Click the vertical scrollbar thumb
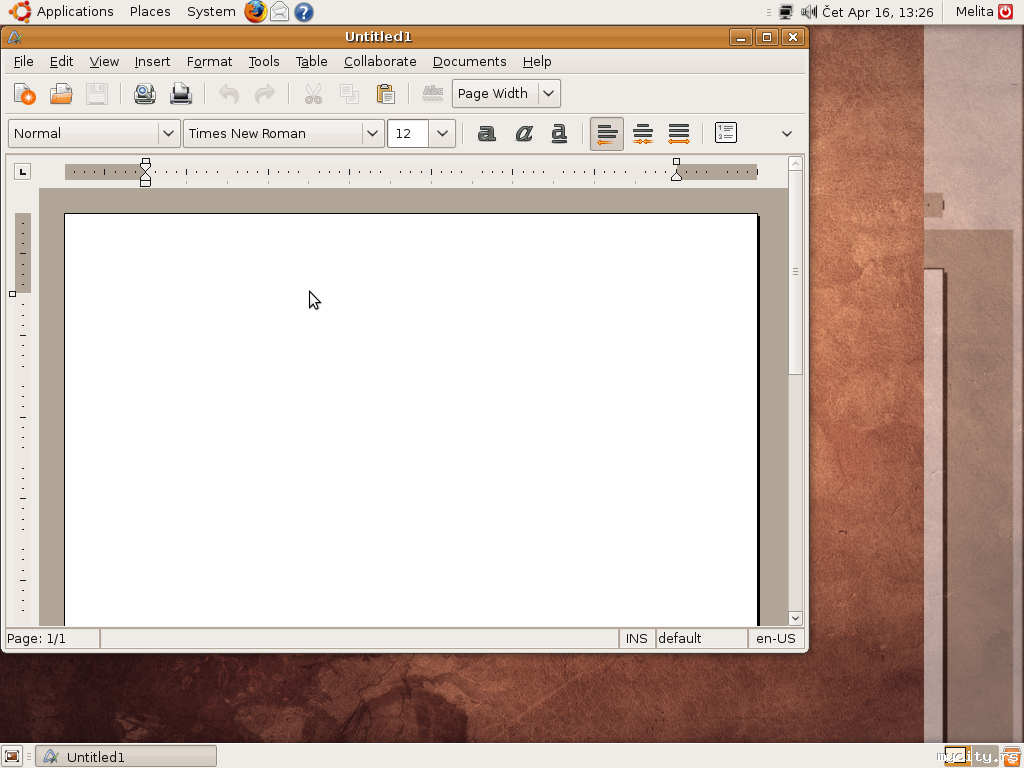 795,272
